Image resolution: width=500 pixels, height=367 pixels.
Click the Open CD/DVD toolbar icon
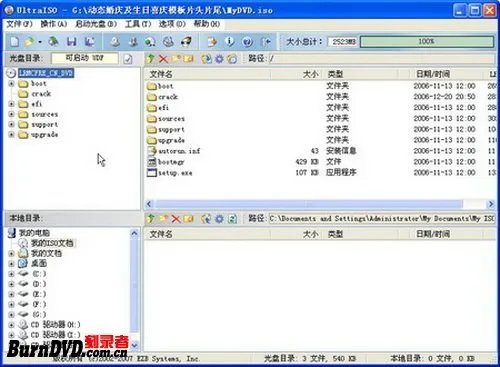pyautogui.click(x=53, y=42)
